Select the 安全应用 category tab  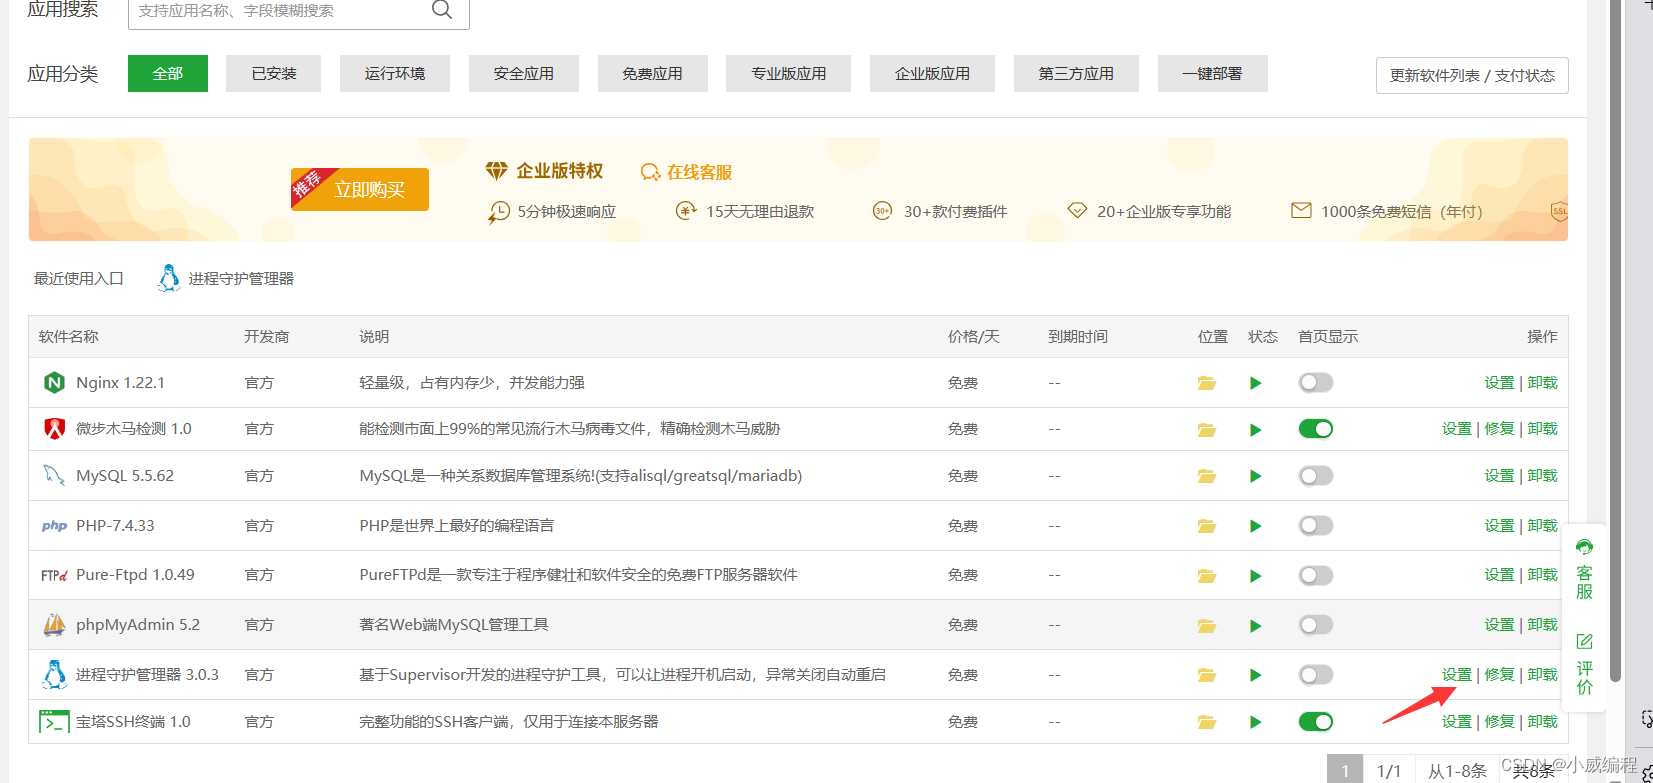(524, 73)
